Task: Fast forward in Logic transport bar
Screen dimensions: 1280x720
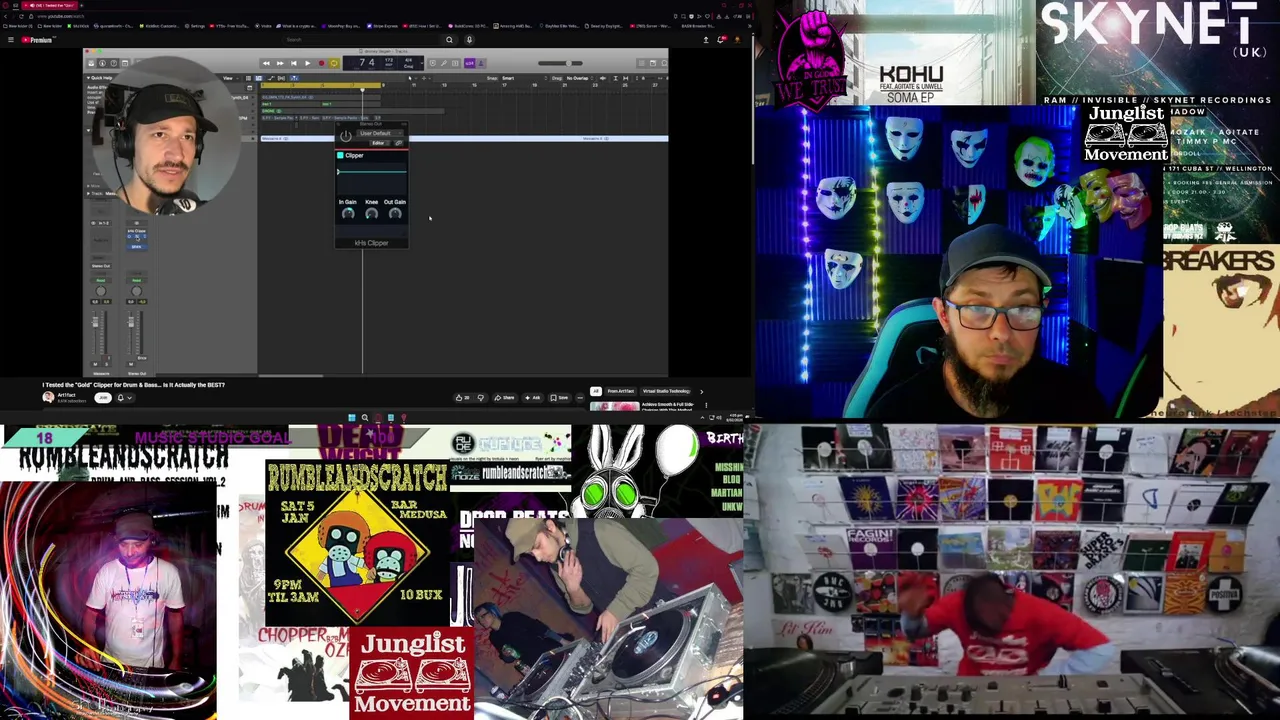Action: [x=280, y=63]
